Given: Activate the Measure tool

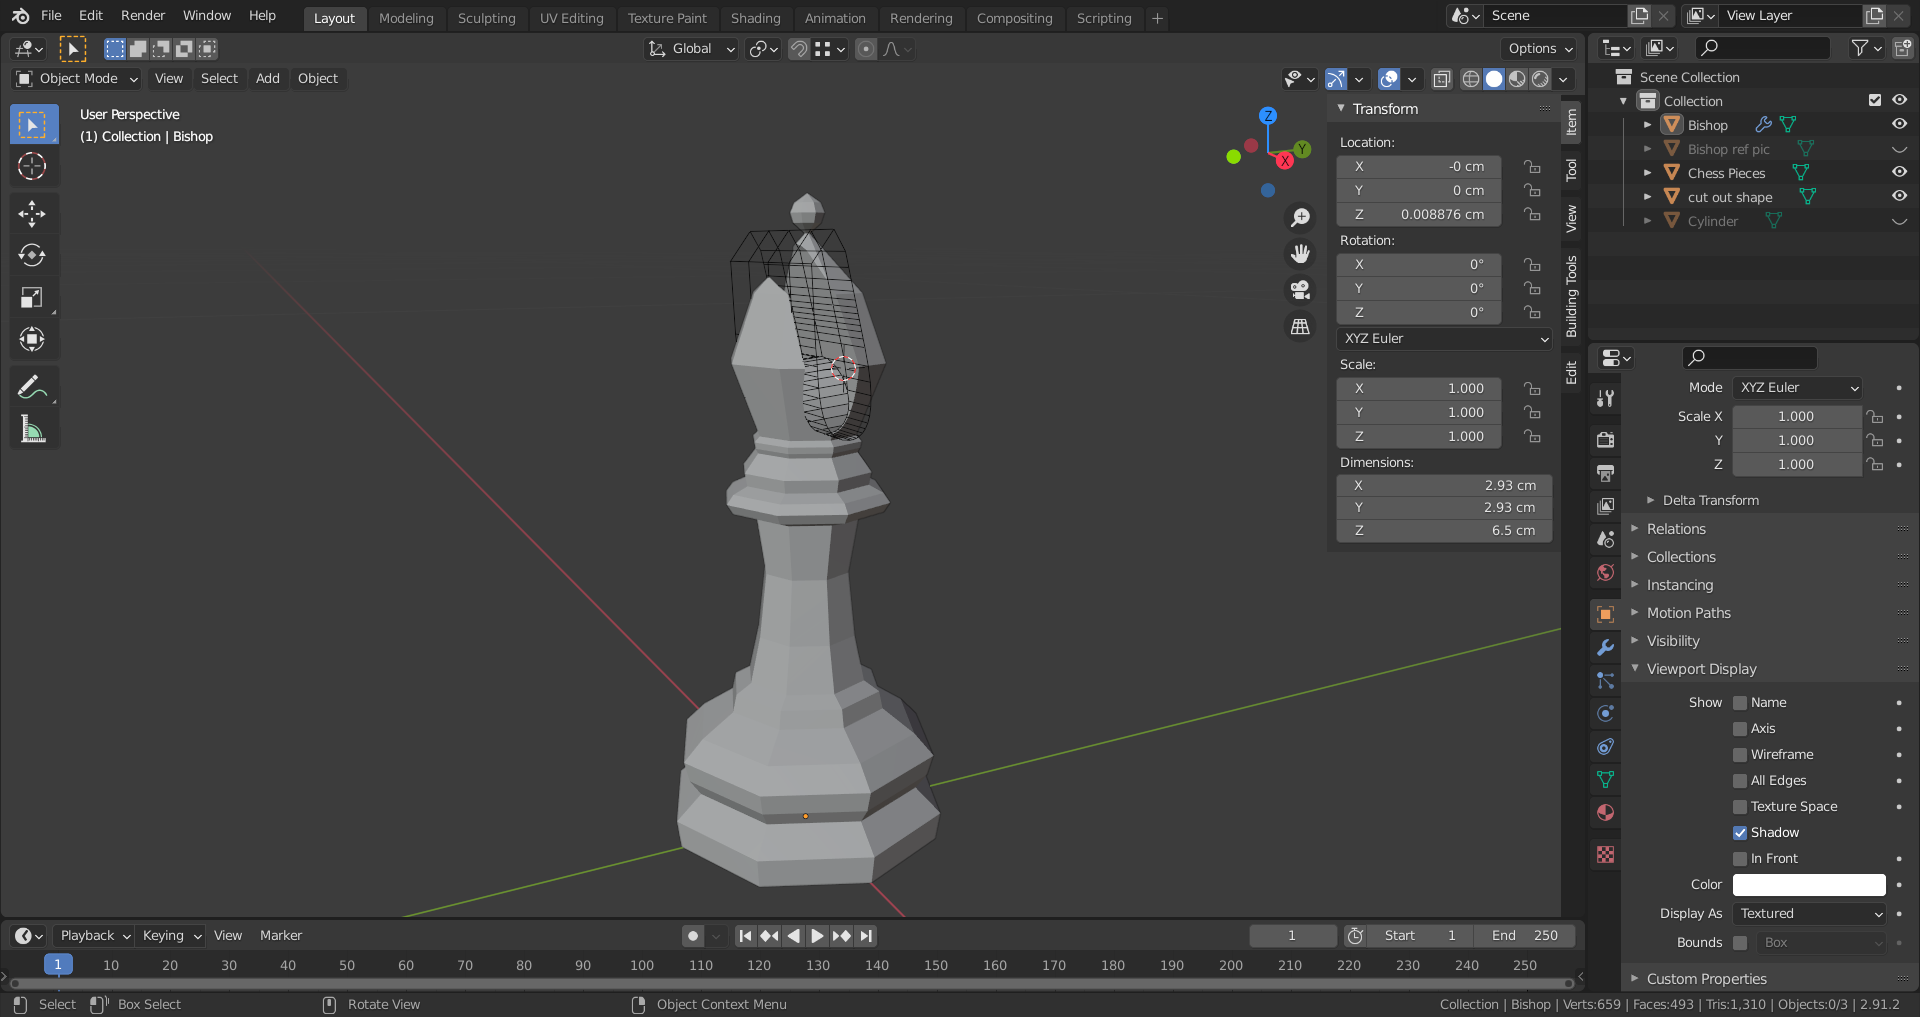Looking at the screenshot, I should click(32, 430).
